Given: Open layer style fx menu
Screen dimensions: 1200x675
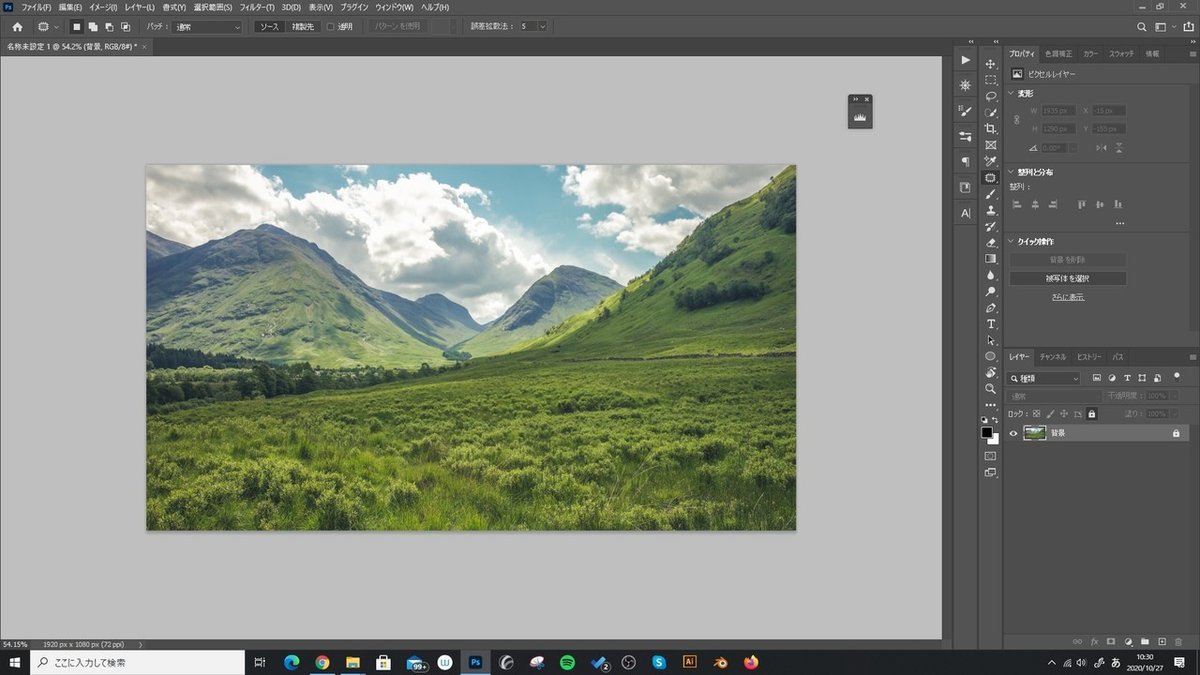Looking at the screenshot, I should [x=1095, y=641].
